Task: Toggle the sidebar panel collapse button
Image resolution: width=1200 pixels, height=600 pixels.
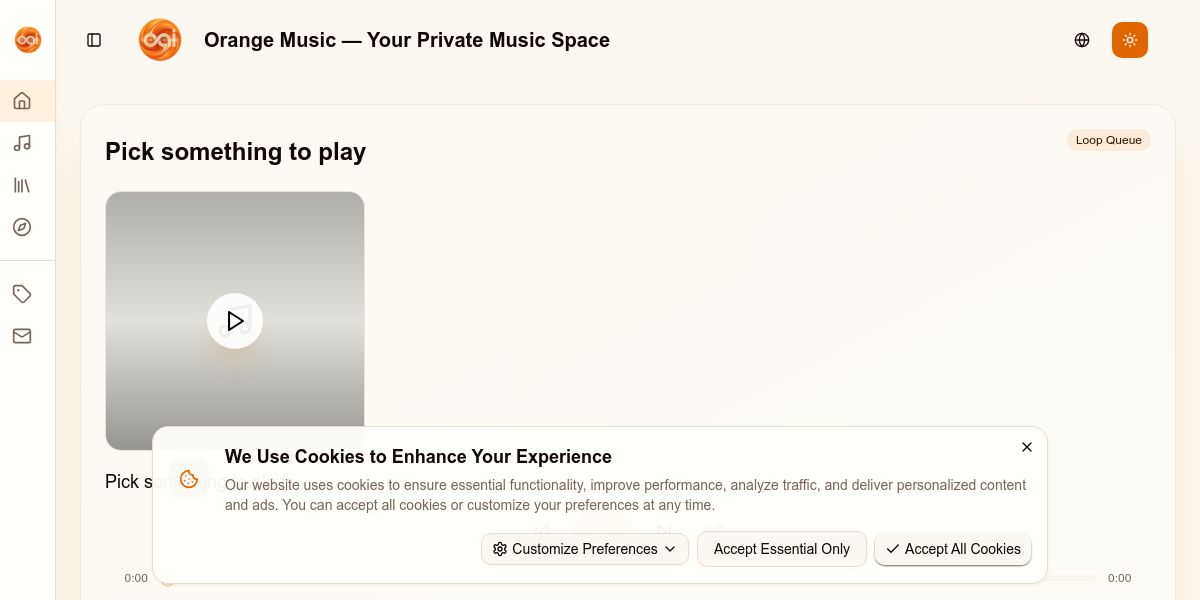Action: point(94,40)
